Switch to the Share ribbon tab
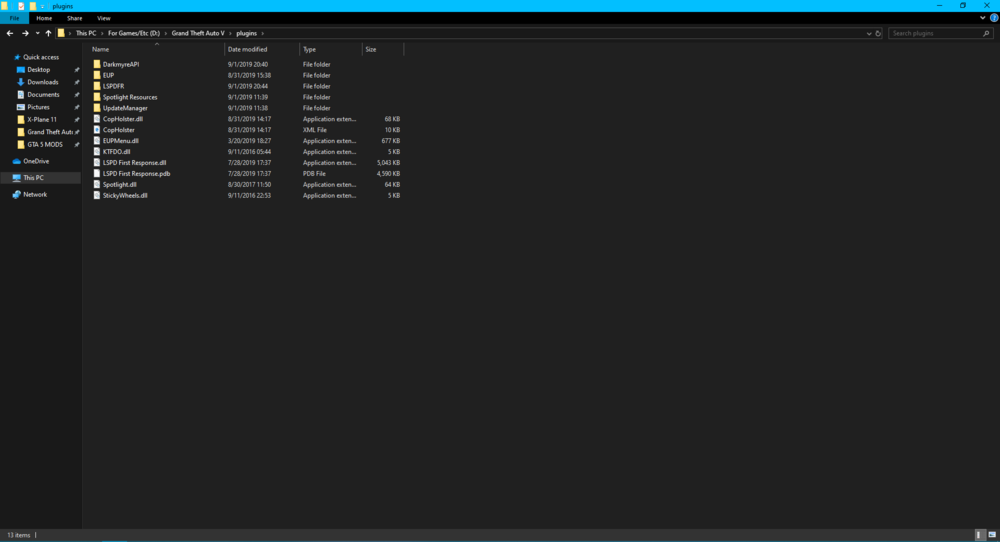This screenshot has width=1000, height=542. (x=75, y=18)
